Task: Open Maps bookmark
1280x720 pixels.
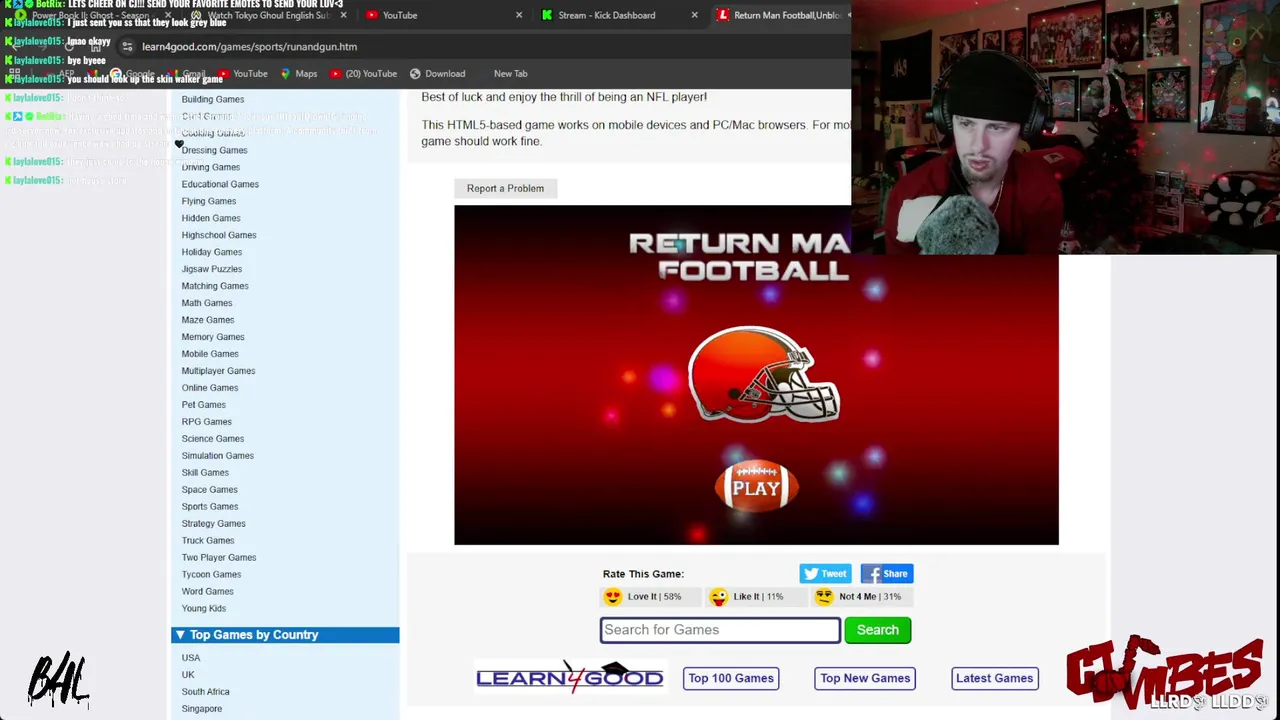Action: (x=299, y=73)
